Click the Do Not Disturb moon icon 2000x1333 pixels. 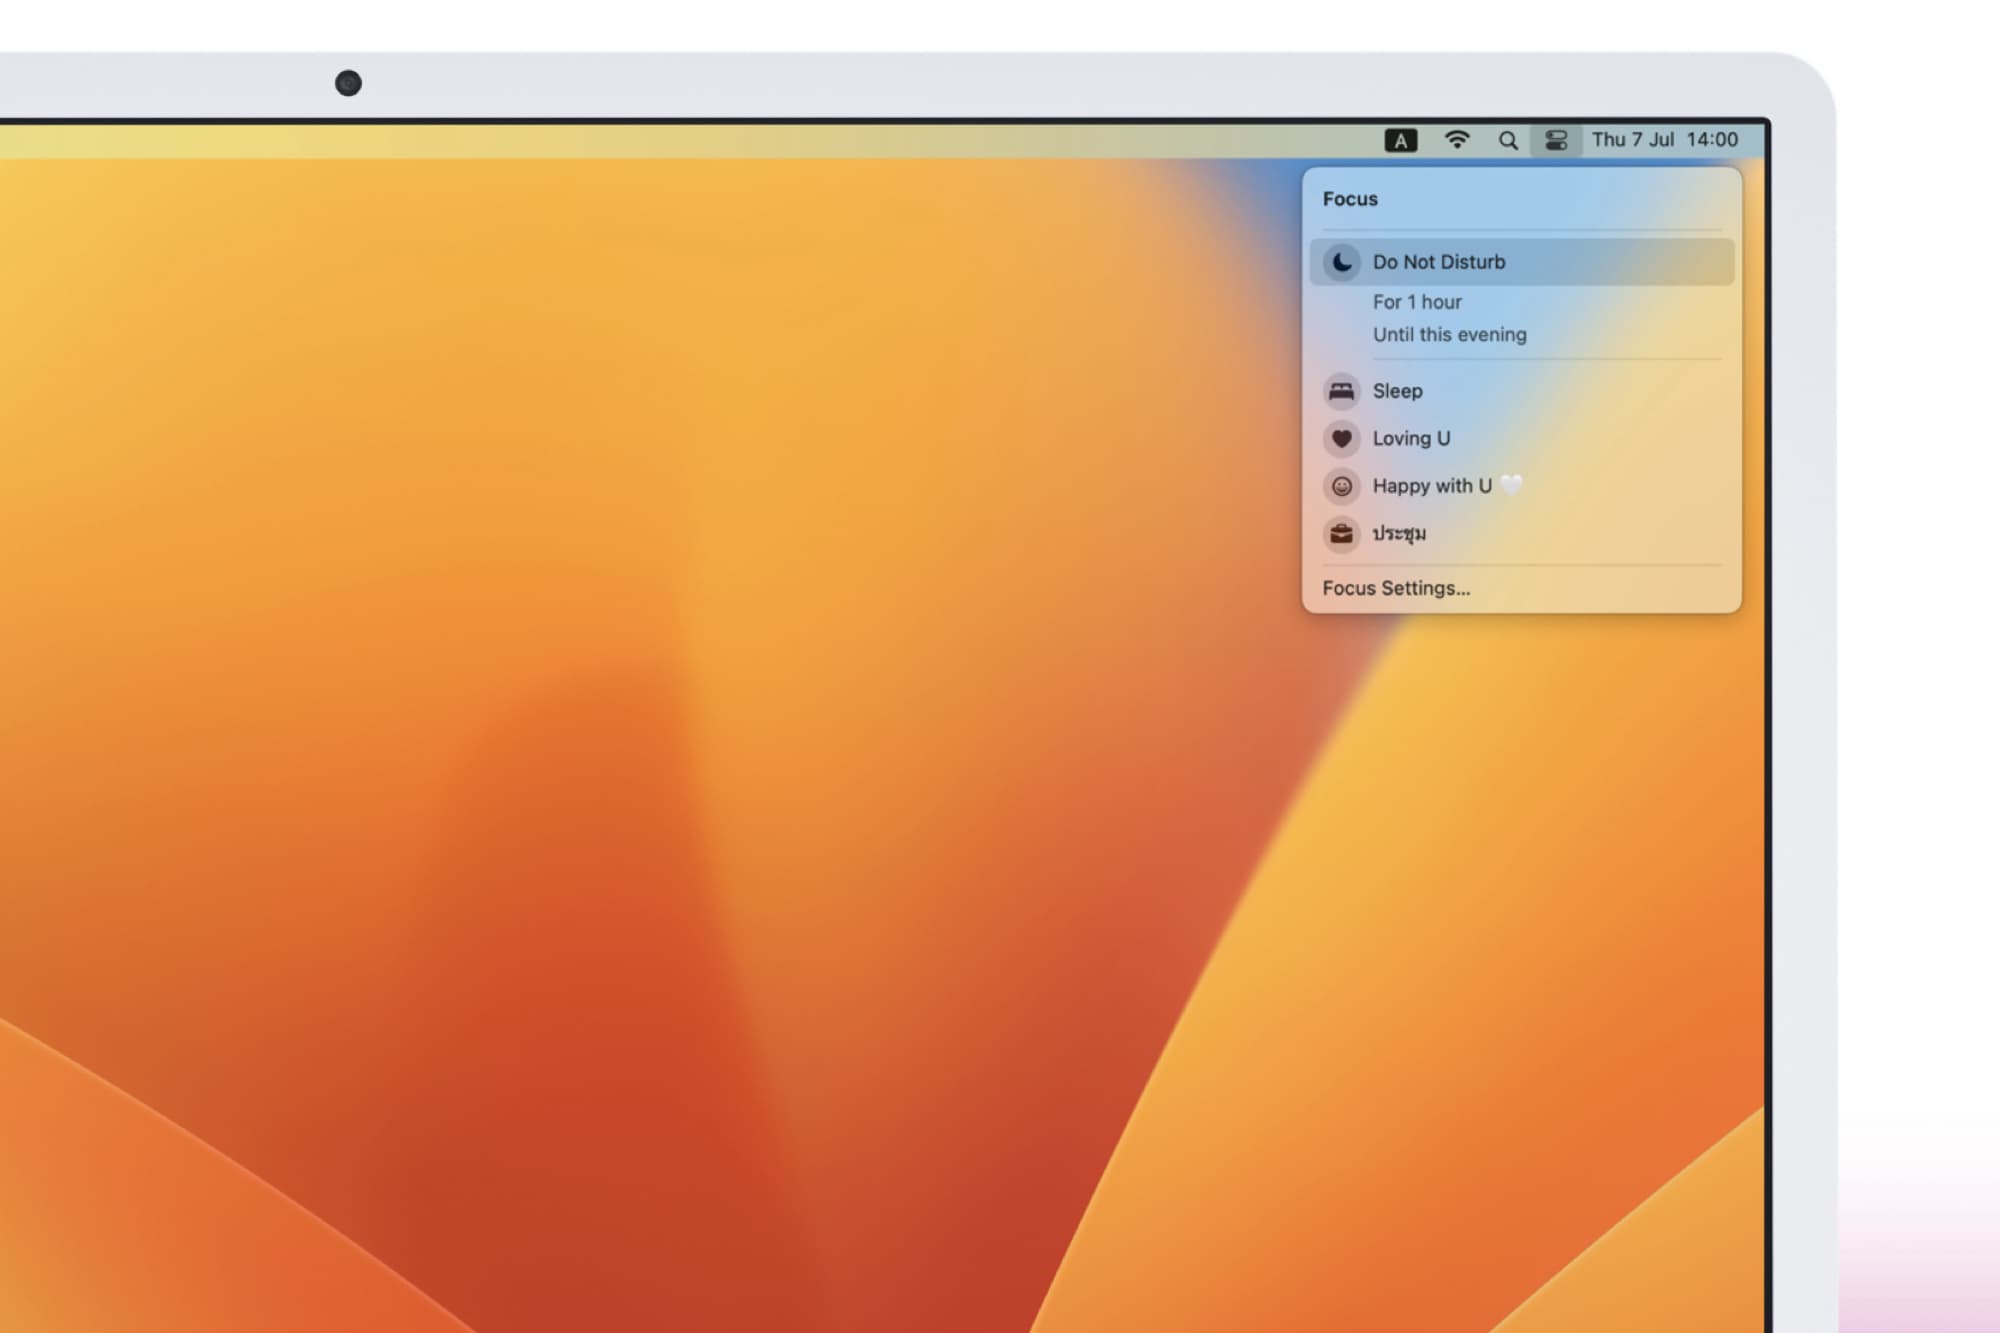(x=1342, y=262)
